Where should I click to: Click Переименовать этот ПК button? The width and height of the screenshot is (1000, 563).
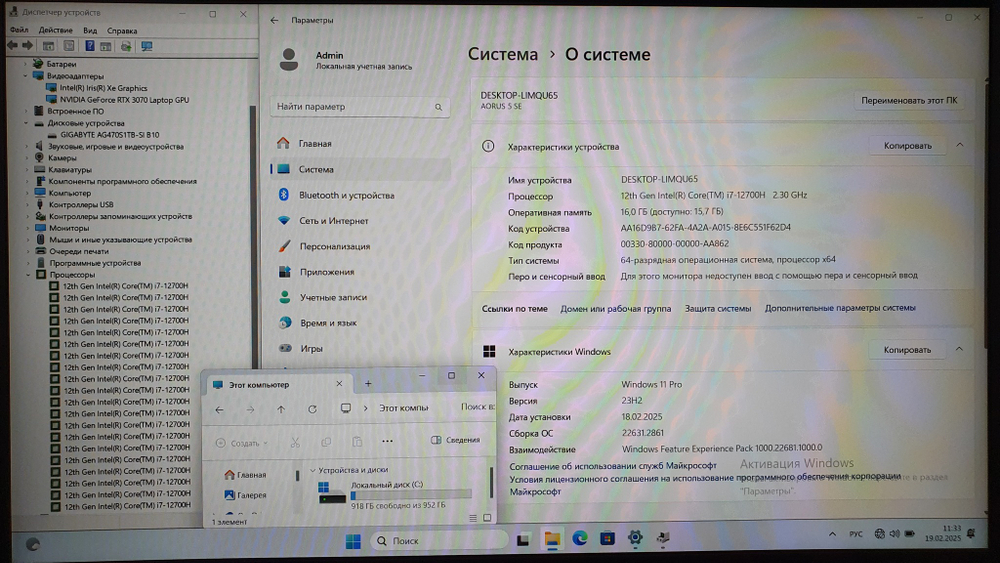pyautogui.click(x=909, y=100)
